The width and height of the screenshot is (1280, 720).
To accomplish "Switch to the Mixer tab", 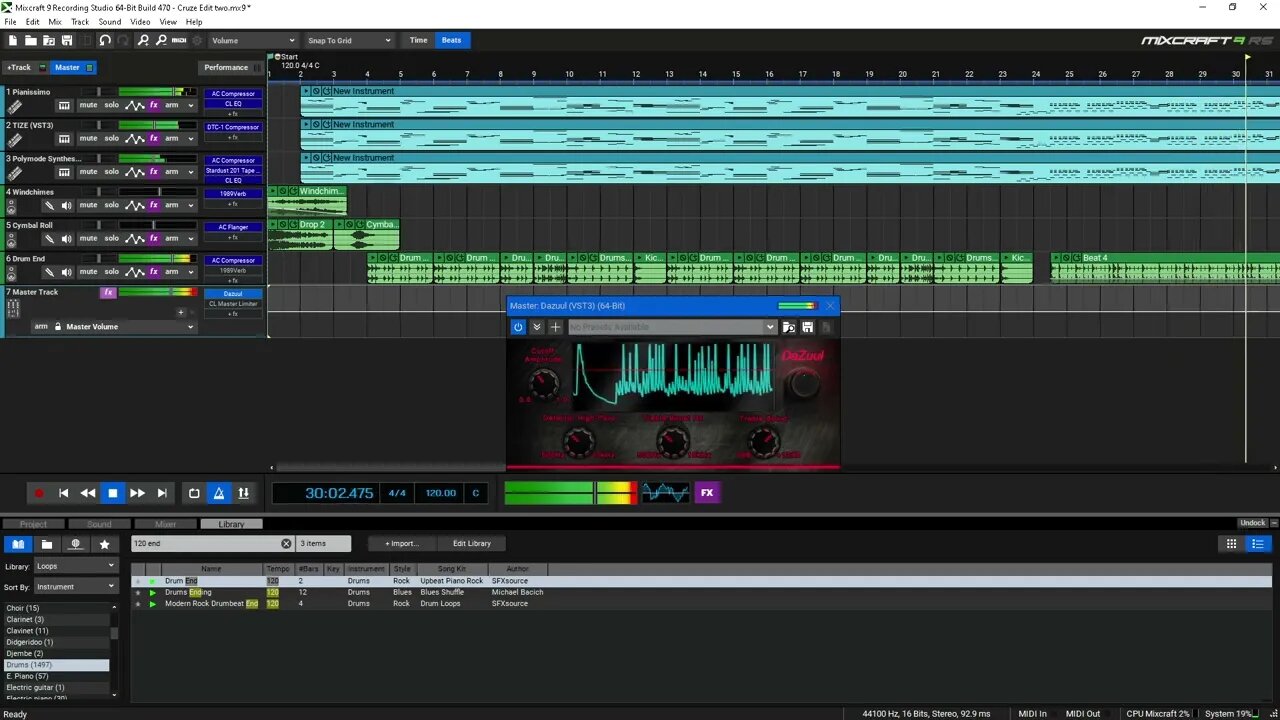I will pyautogui.click(x=165, y=524).
